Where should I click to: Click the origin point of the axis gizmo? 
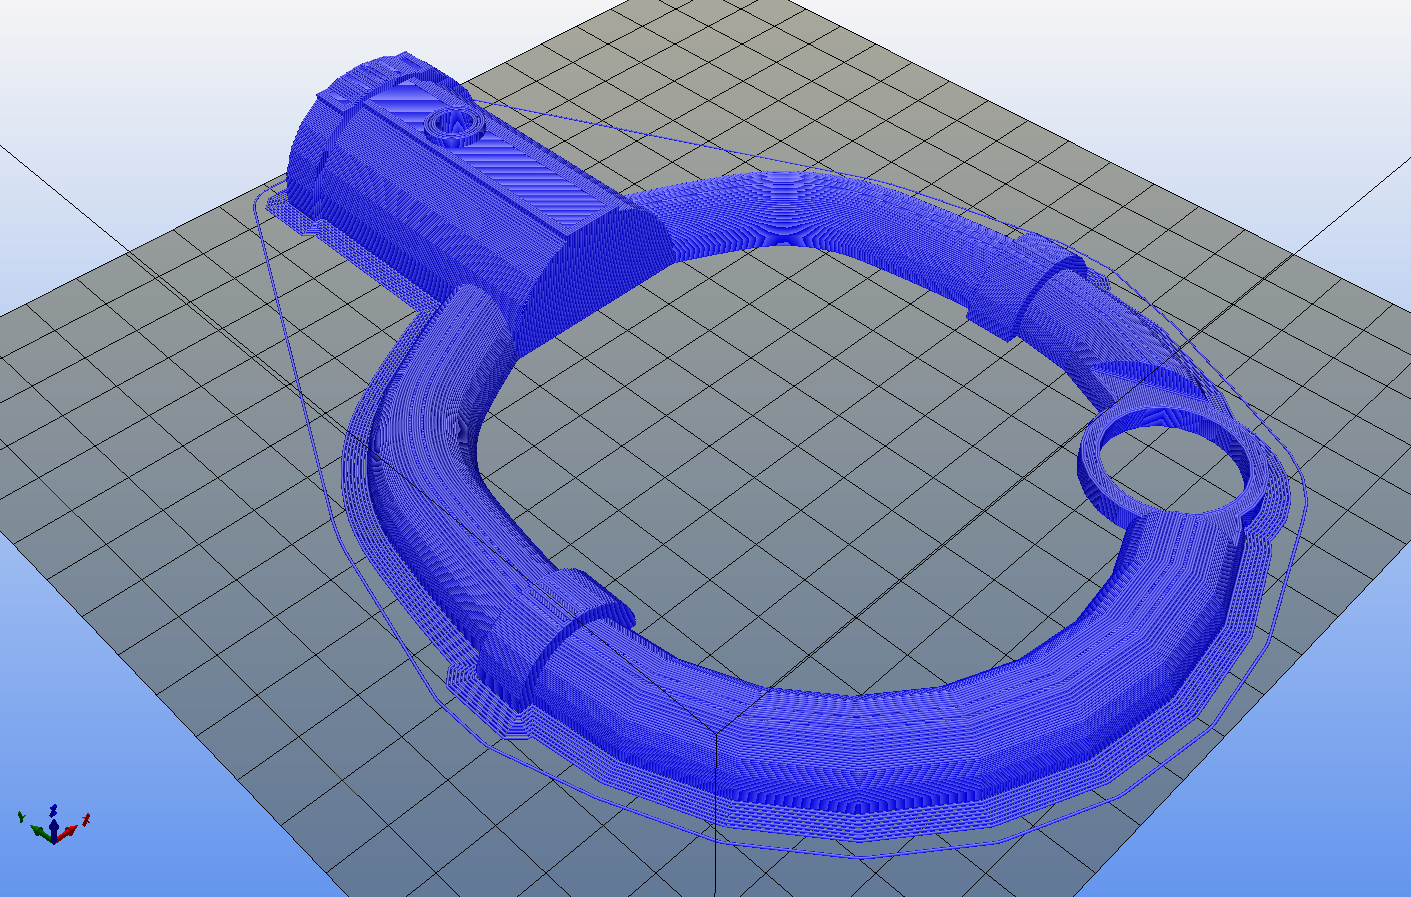(x=53, y=842)
